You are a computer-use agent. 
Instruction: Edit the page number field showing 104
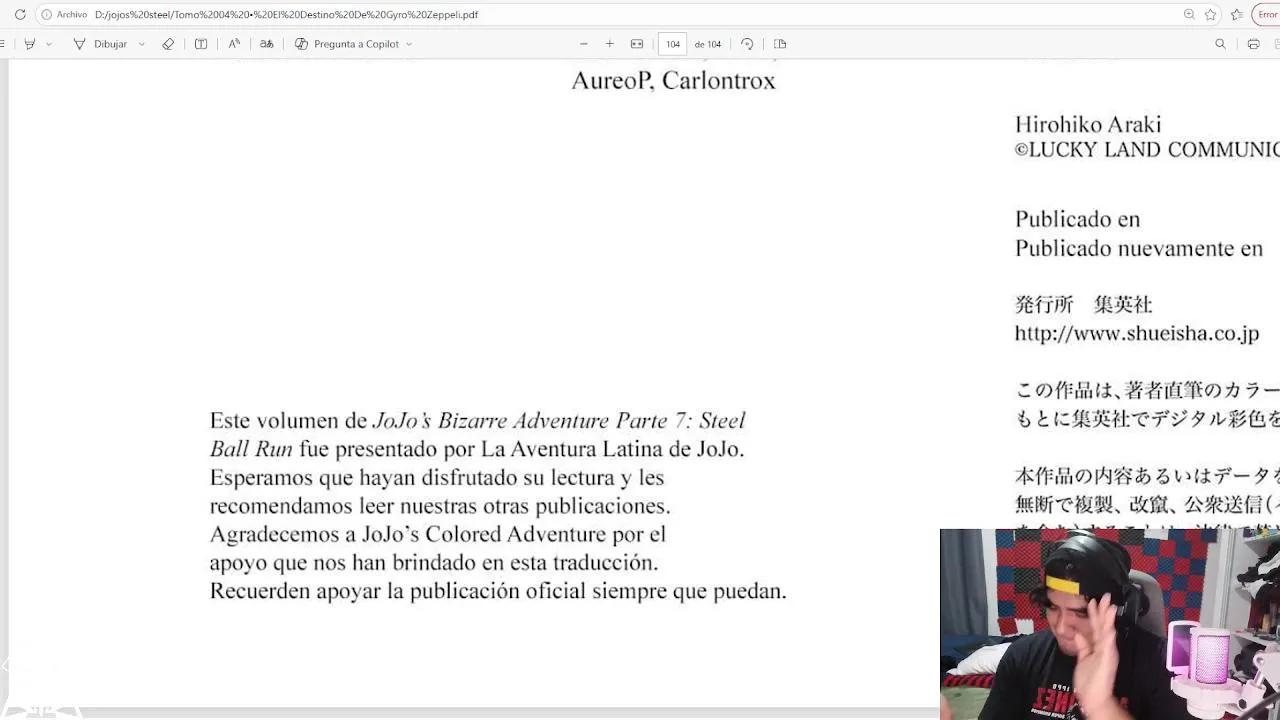pos(673,44)
